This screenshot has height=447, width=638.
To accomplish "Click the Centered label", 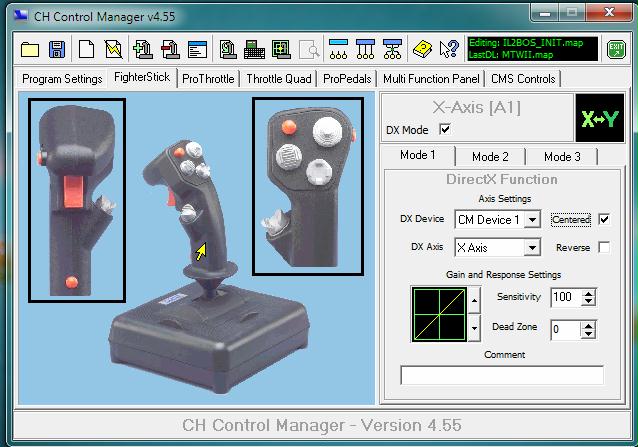I will click(x=571, y=220).
